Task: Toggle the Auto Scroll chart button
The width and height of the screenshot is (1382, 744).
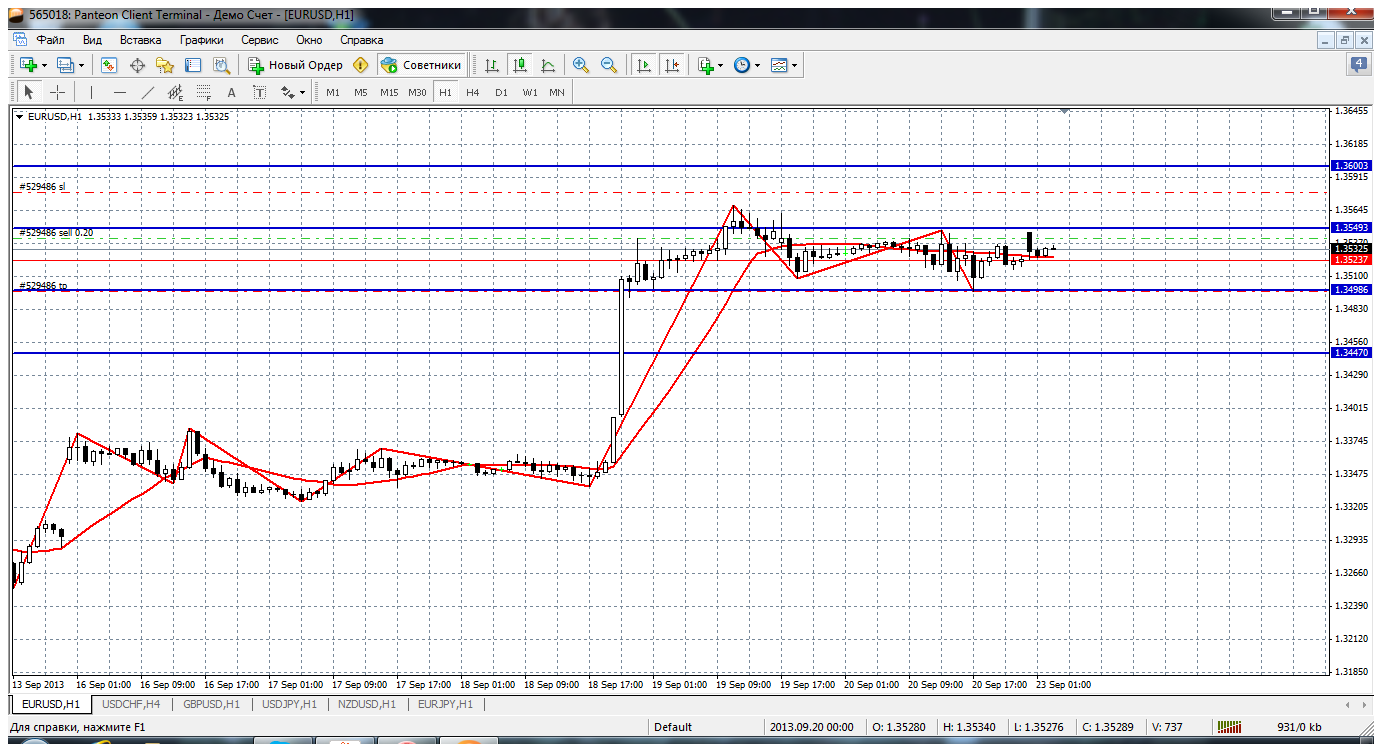Action: pos(643,65)
